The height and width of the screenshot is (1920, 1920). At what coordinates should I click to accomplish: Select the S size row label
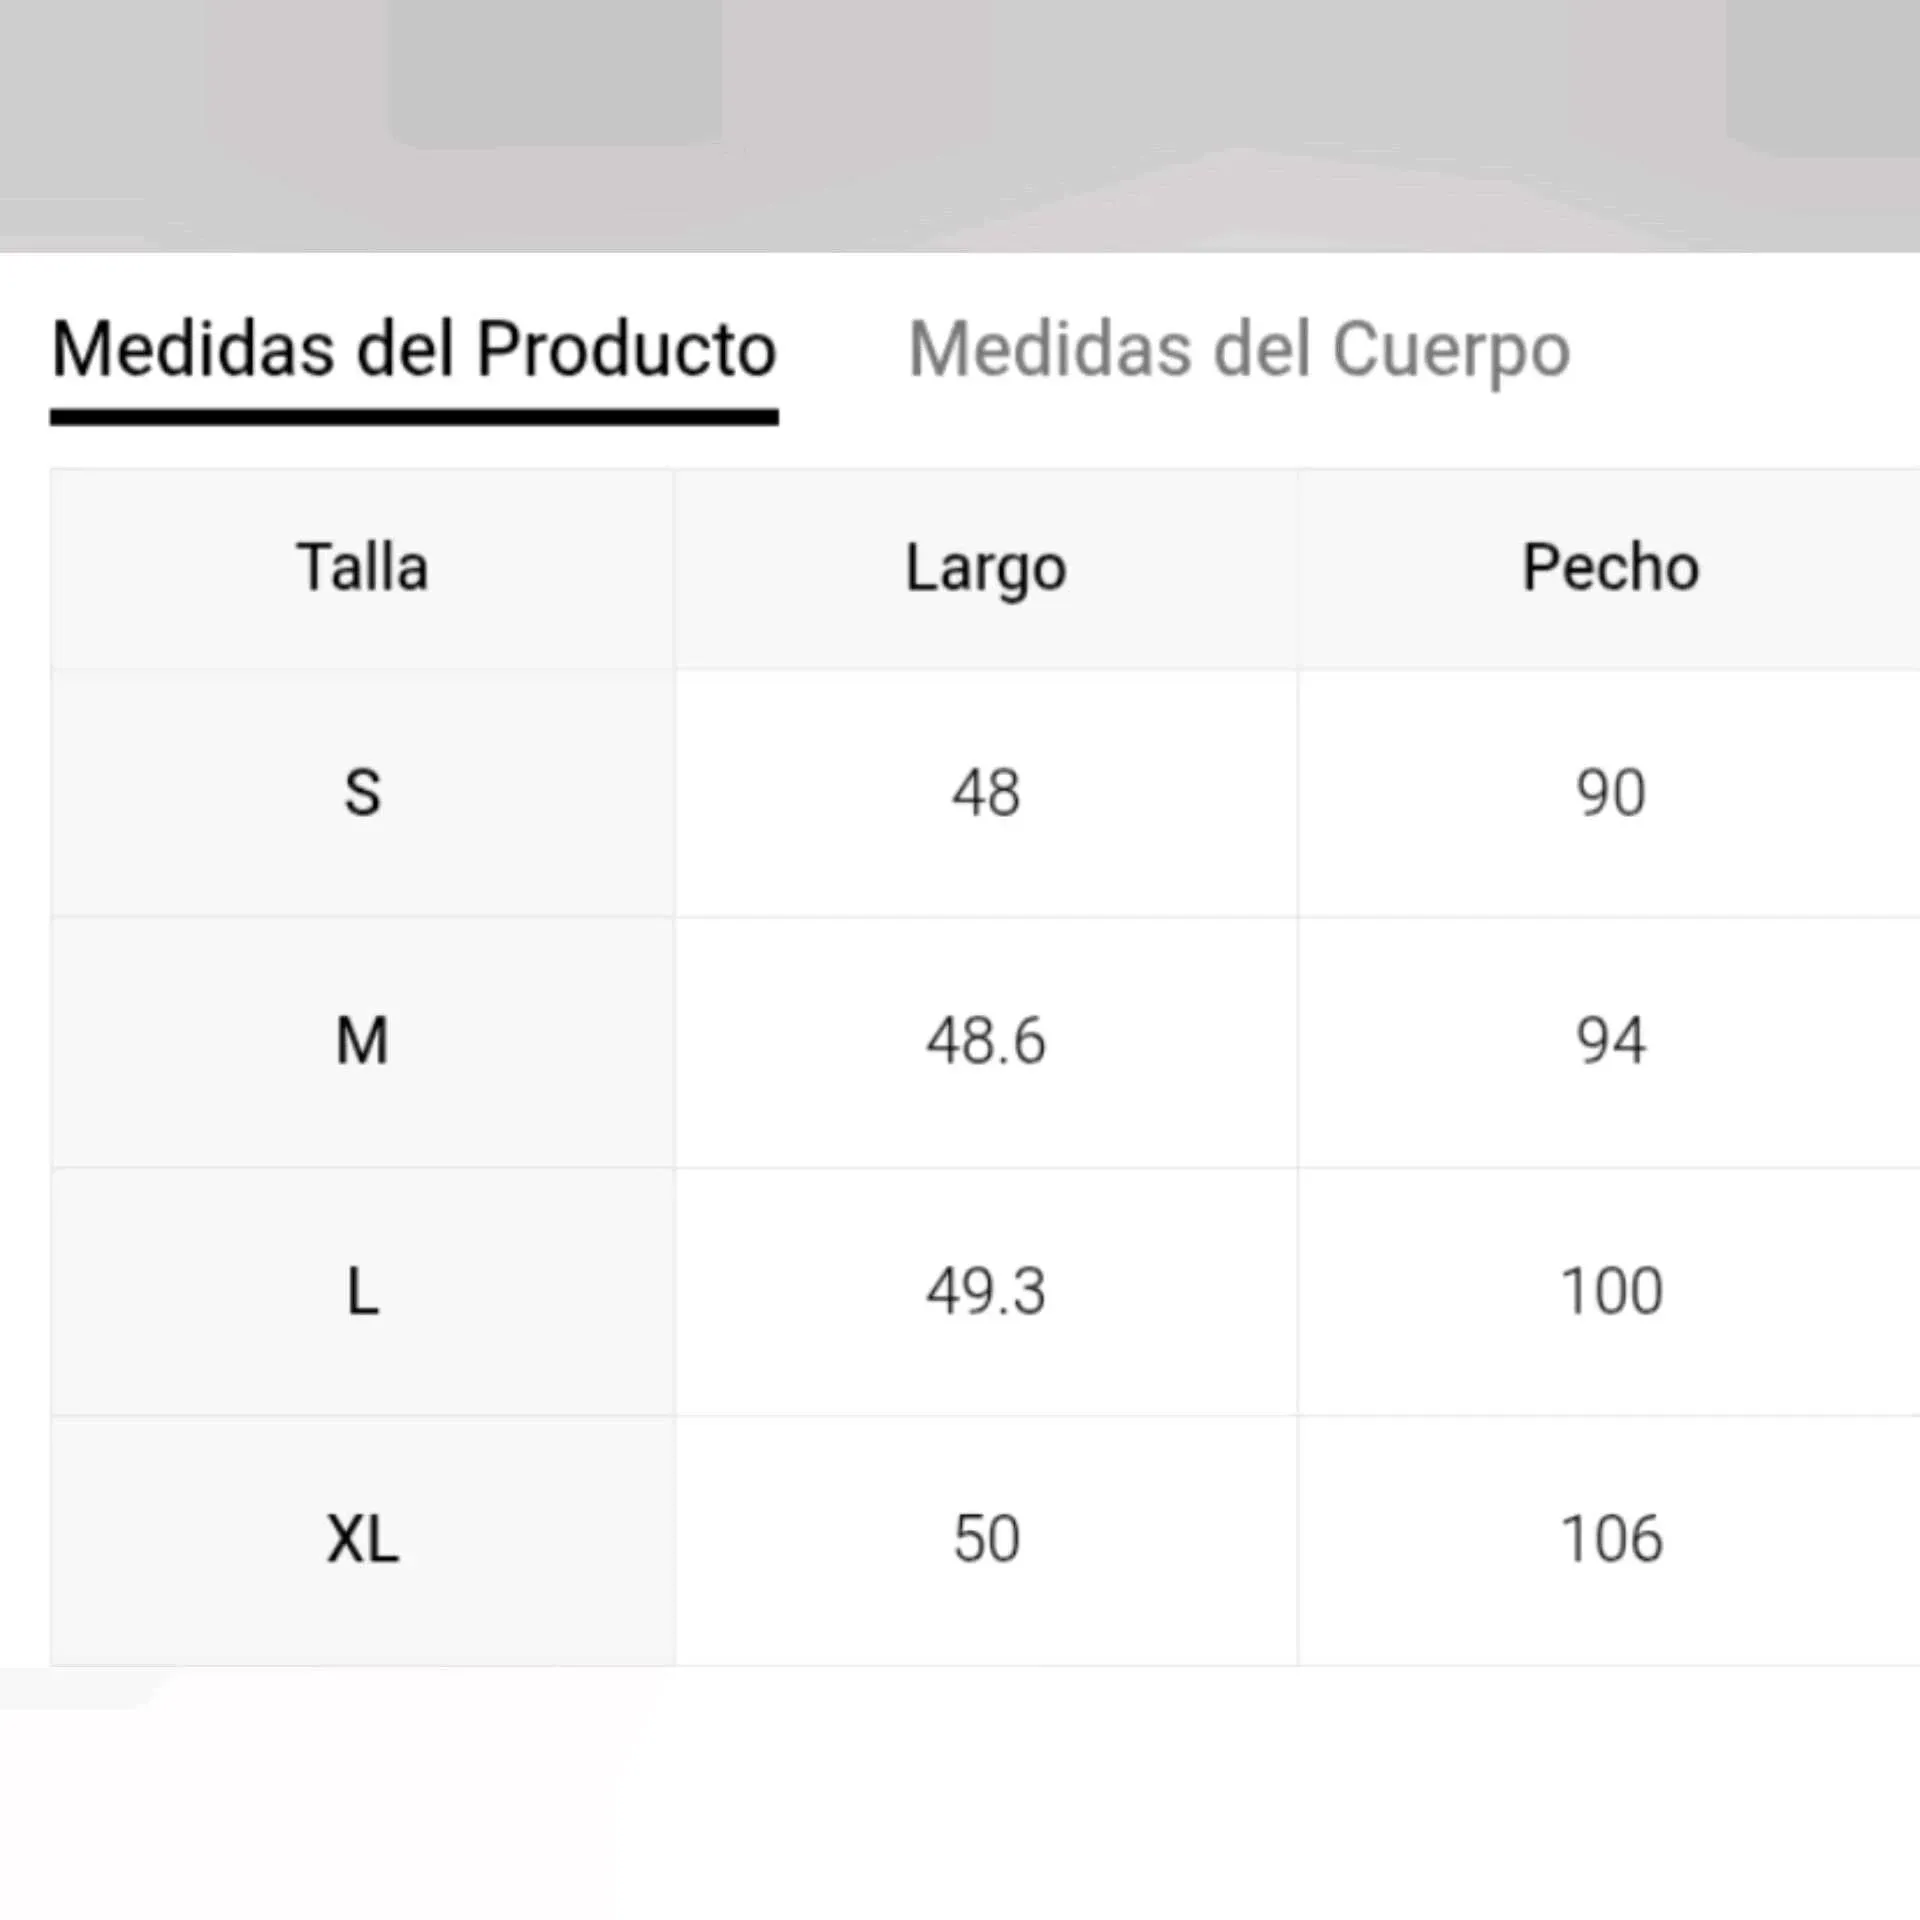coord(362,793)
